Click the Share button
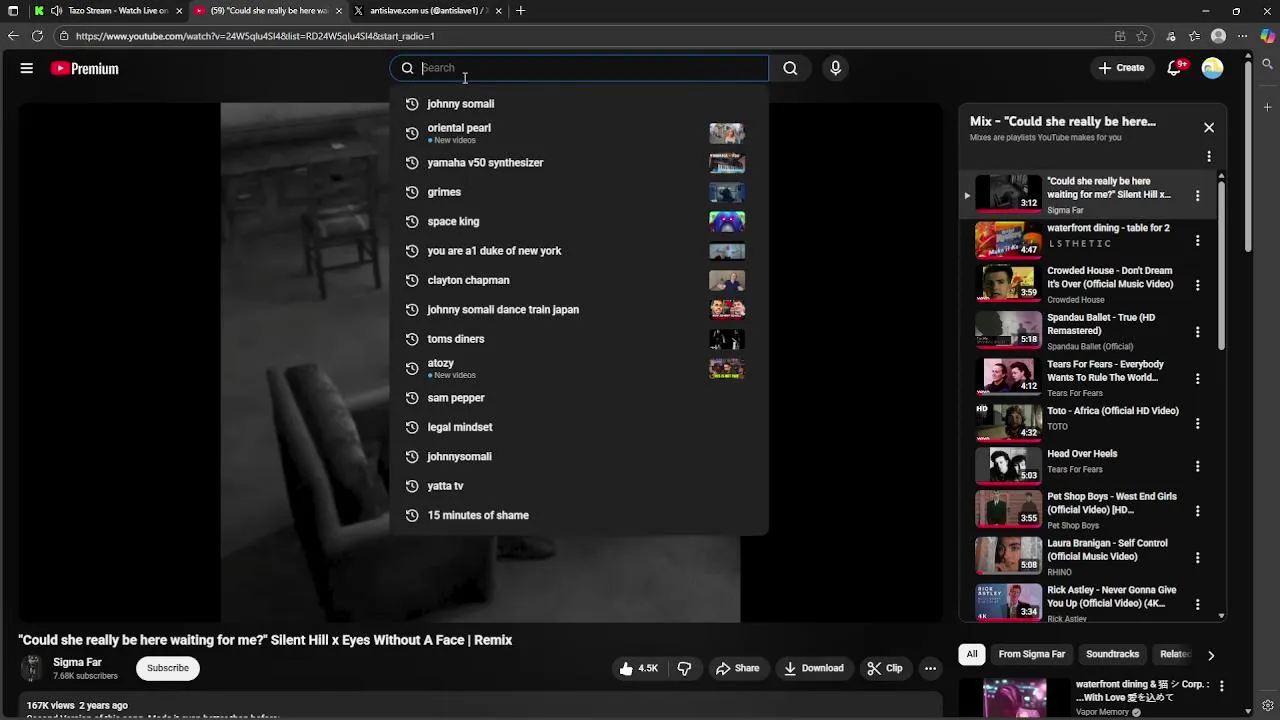 (x=737, y=668)
